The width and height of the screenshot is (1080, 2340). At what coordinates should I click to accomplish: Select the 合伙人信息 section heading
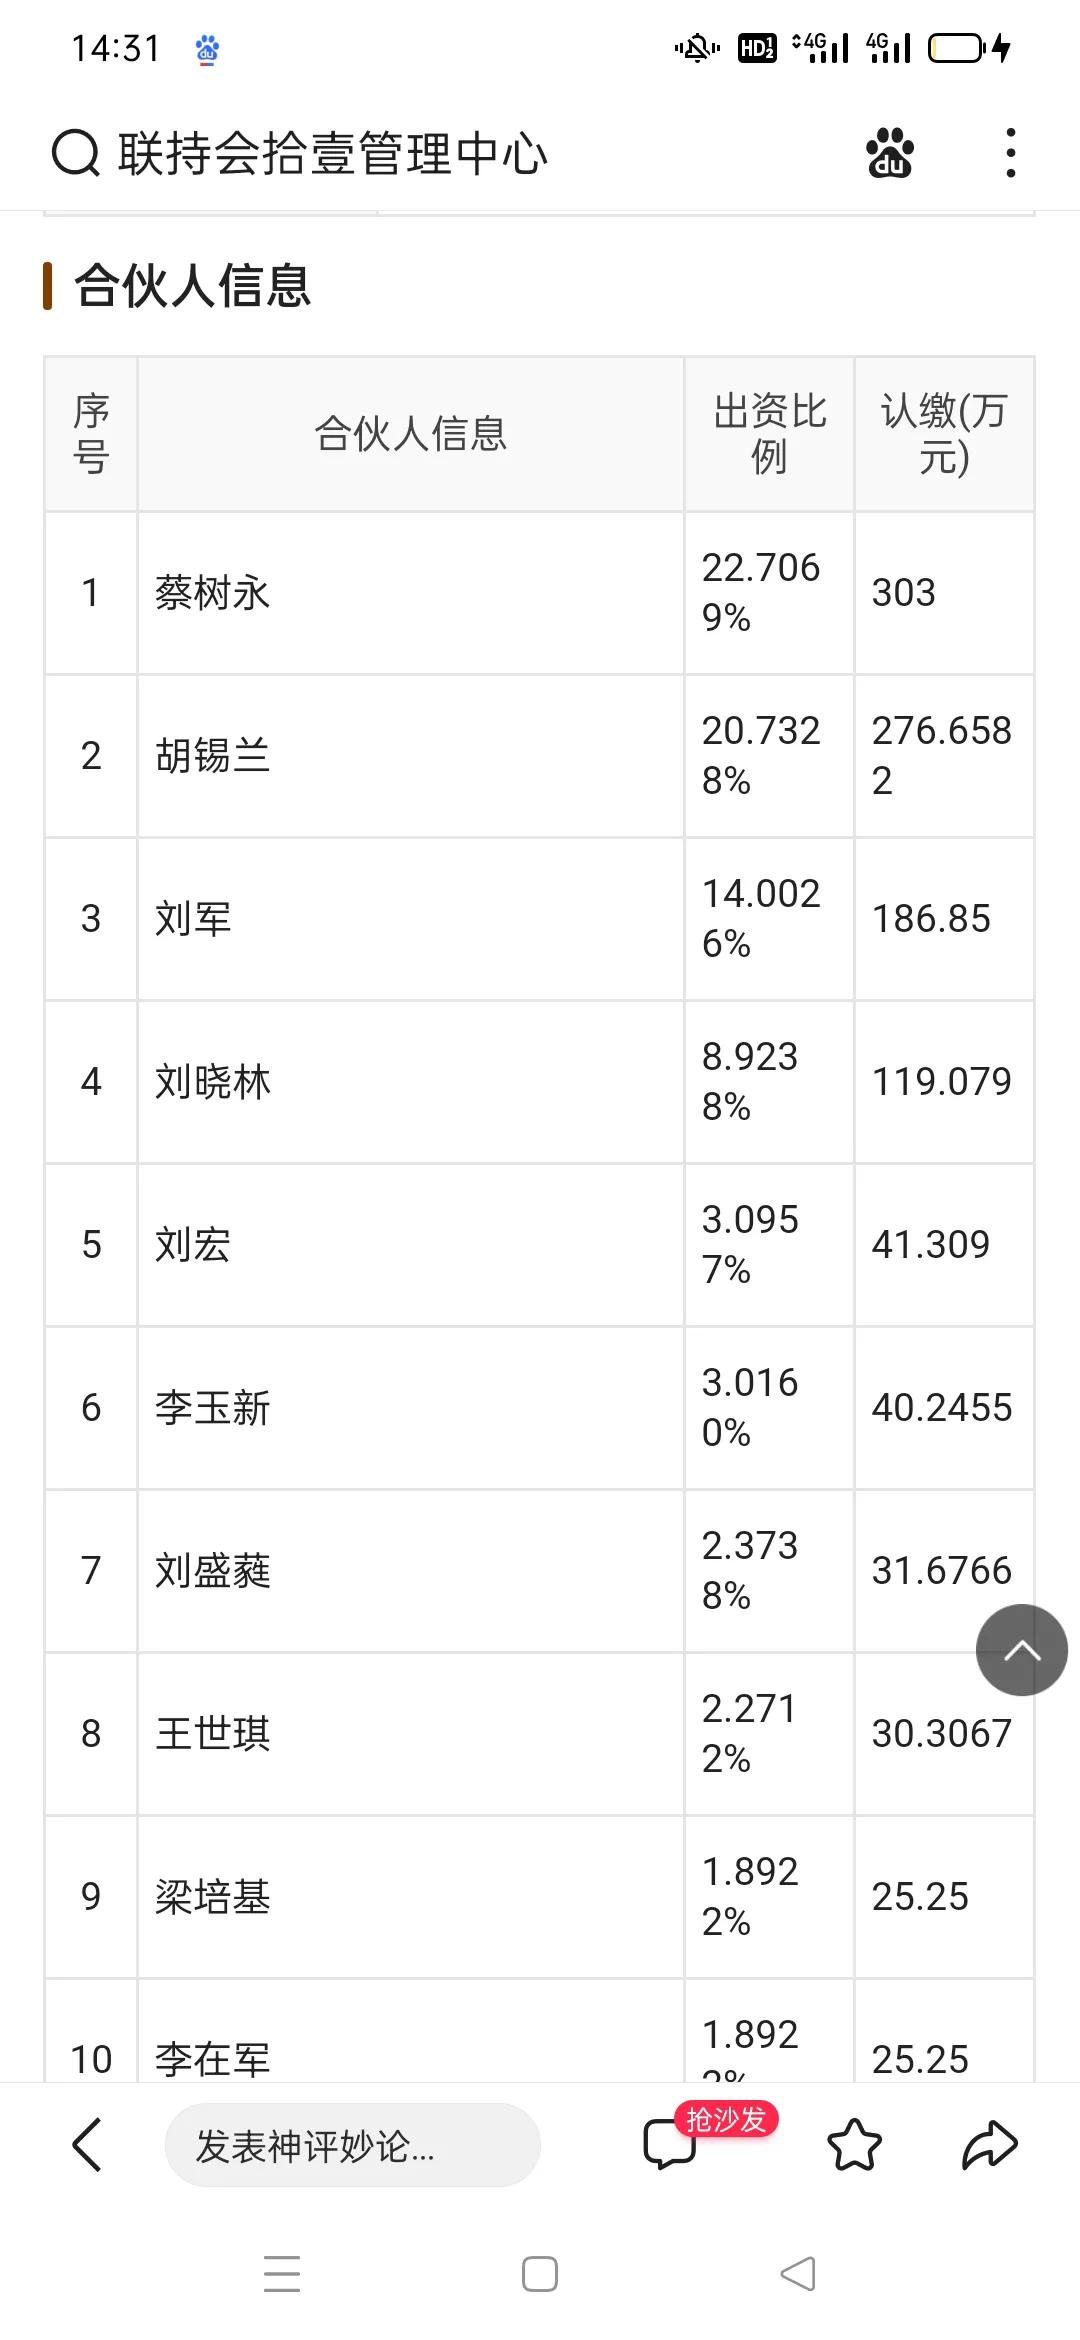(190, 289)
